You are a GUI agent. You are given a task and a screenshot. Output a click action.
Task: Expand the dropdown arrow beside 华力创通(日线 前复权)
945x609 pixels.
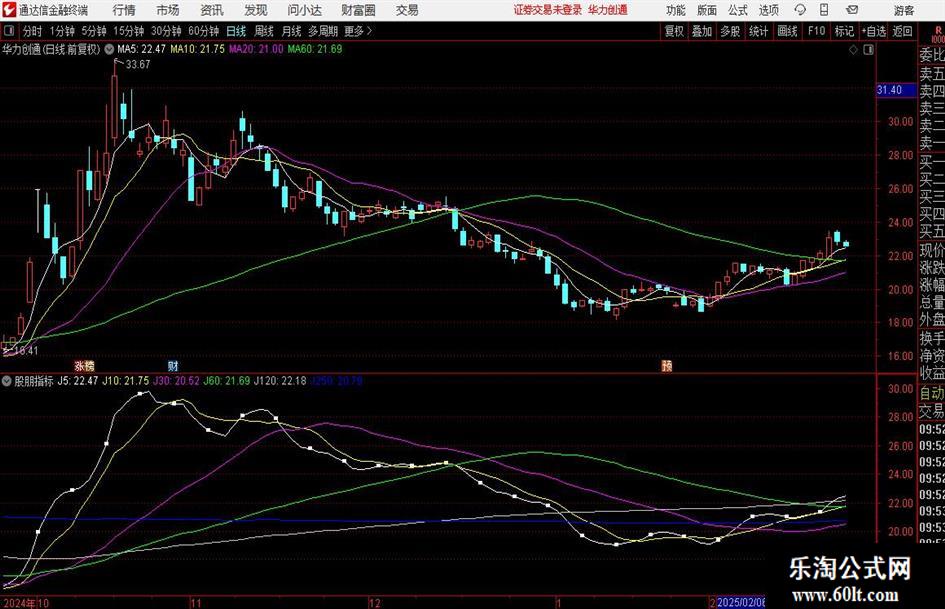pyautogui.click(x=109, y=49)
